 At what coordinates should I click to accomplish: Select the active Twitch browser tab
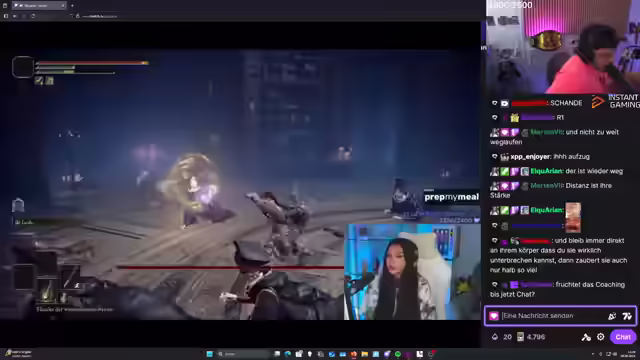(x=39, y=5)
